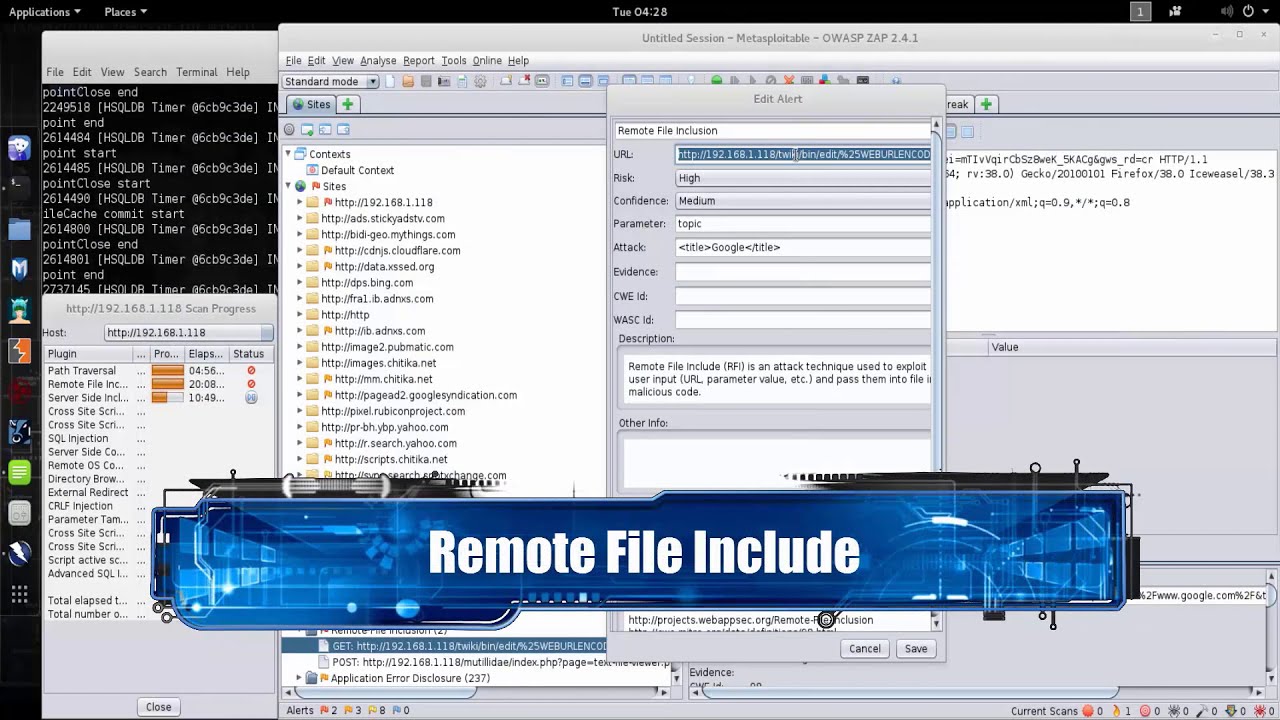Open ZAP Report menu
Image resolution: width=1280 pixels, height=720 pixels.
pos(418,60)
